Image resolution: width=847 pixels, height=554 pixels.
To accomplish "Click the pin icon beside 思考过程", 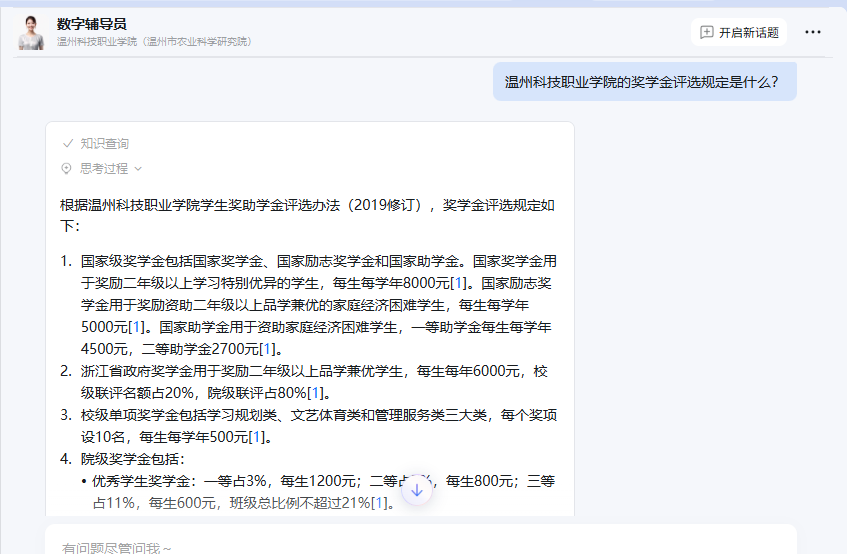I will [67, 169].
